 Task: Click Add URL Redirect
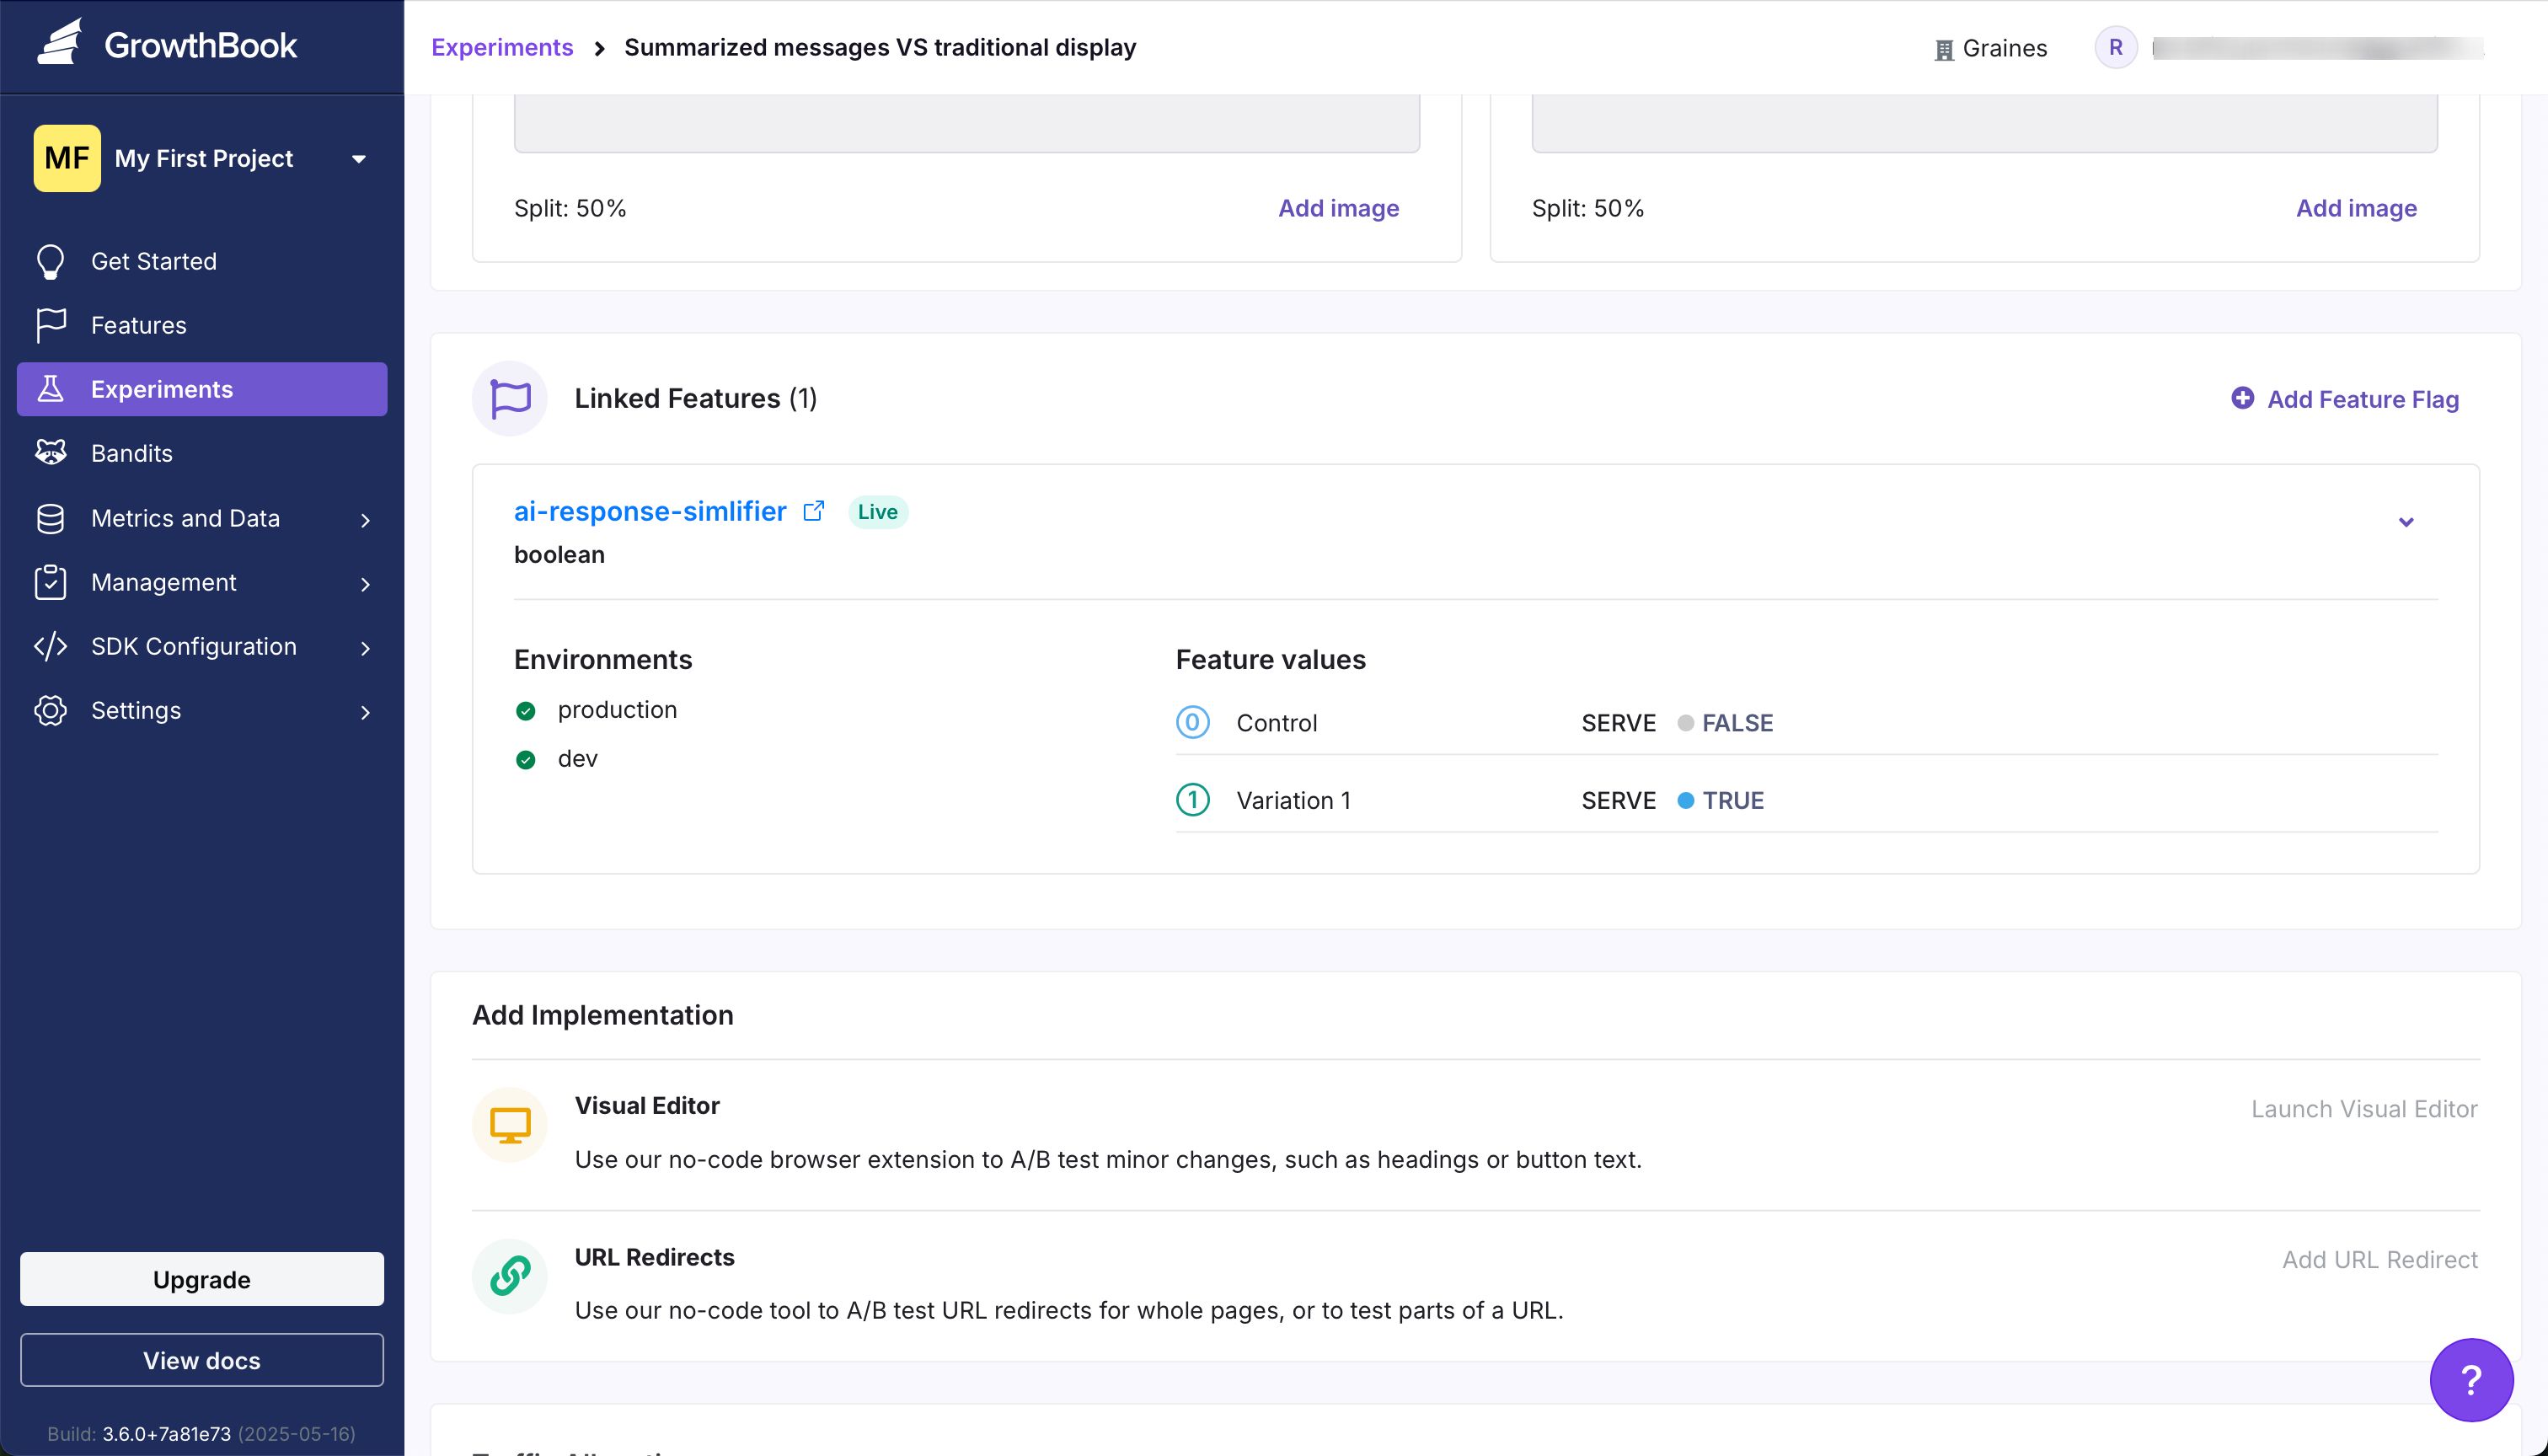point(2380,1260)
